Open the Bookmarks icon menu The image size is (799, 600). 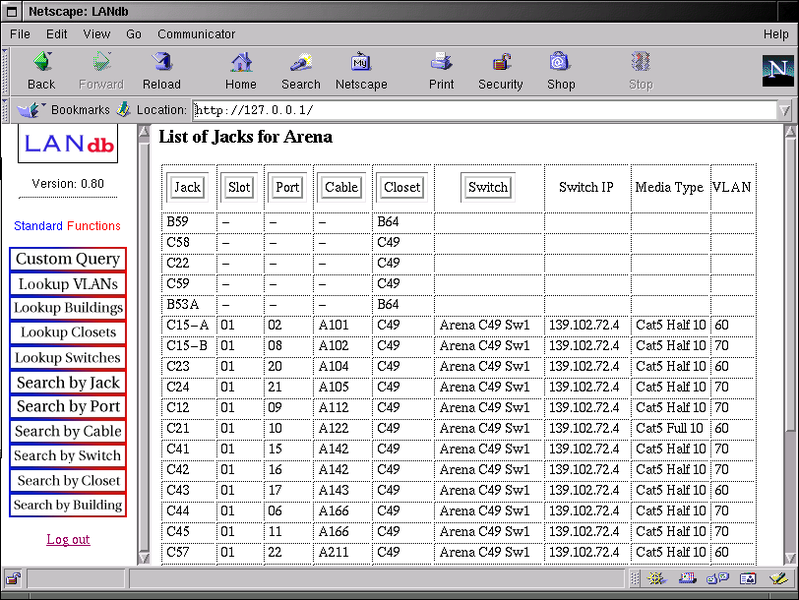[x=31, y=110]
